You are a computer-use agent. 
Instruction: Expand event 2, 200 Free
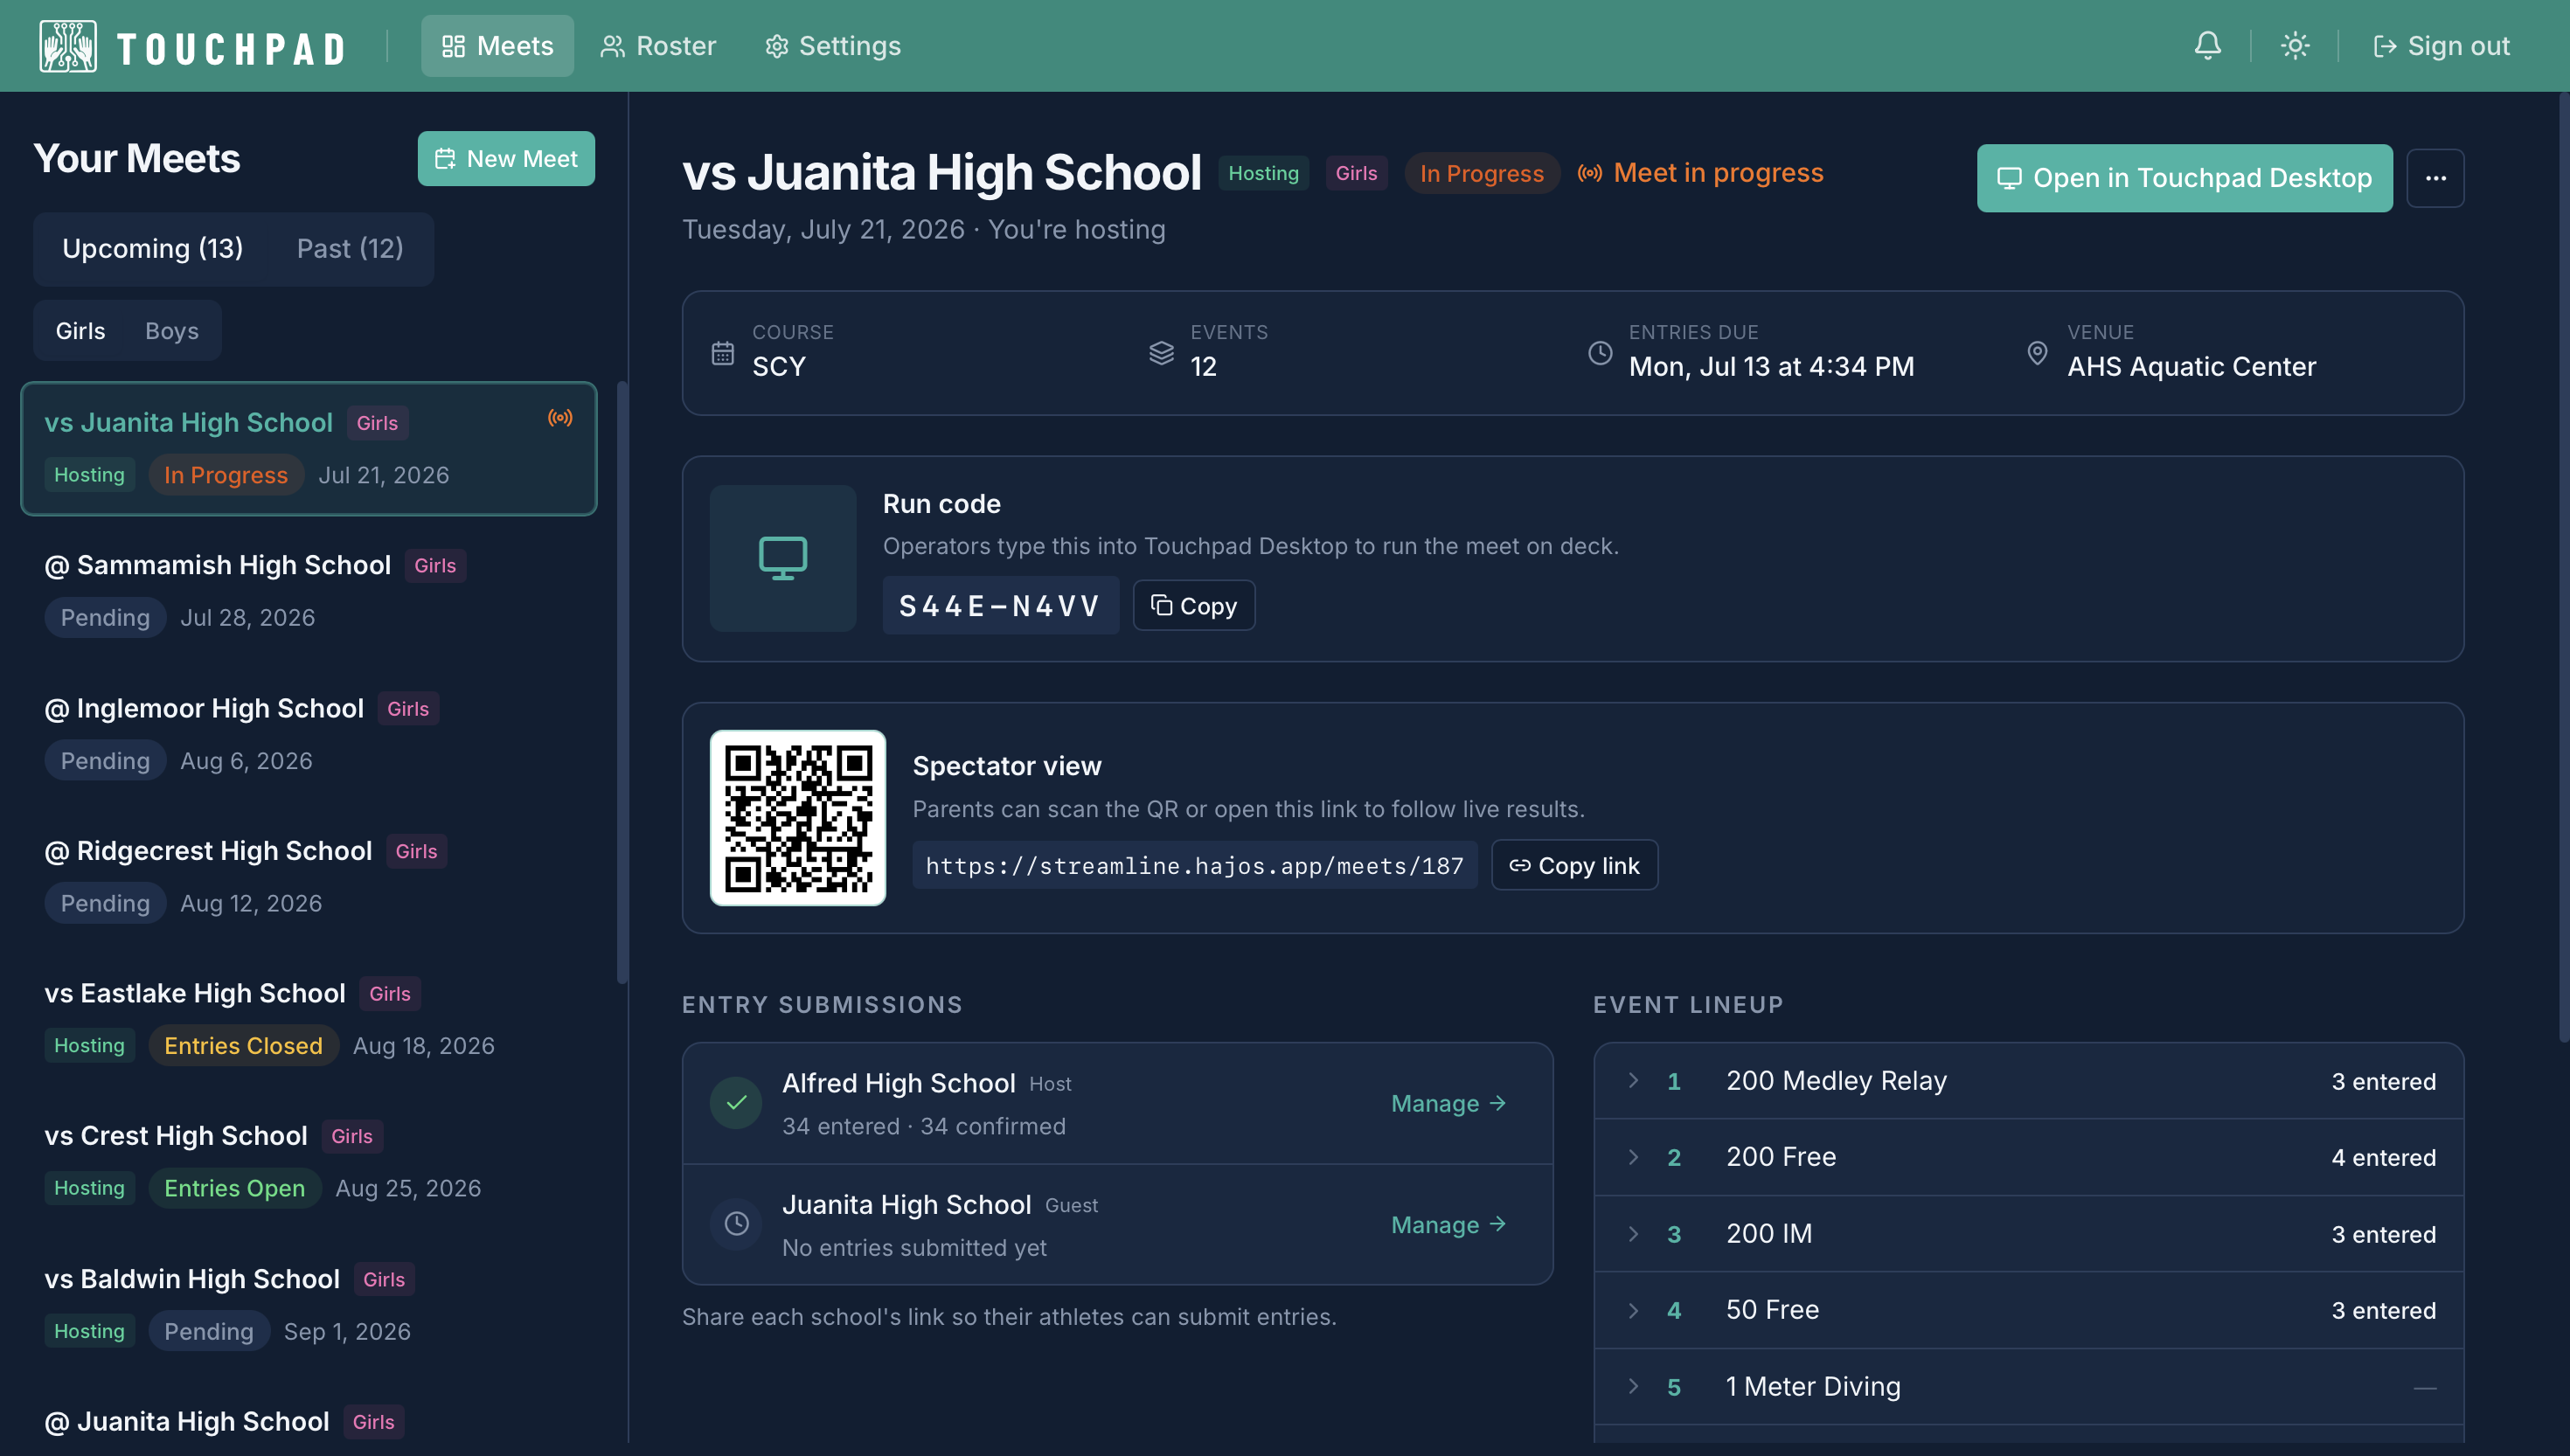pos(2028,1157)
